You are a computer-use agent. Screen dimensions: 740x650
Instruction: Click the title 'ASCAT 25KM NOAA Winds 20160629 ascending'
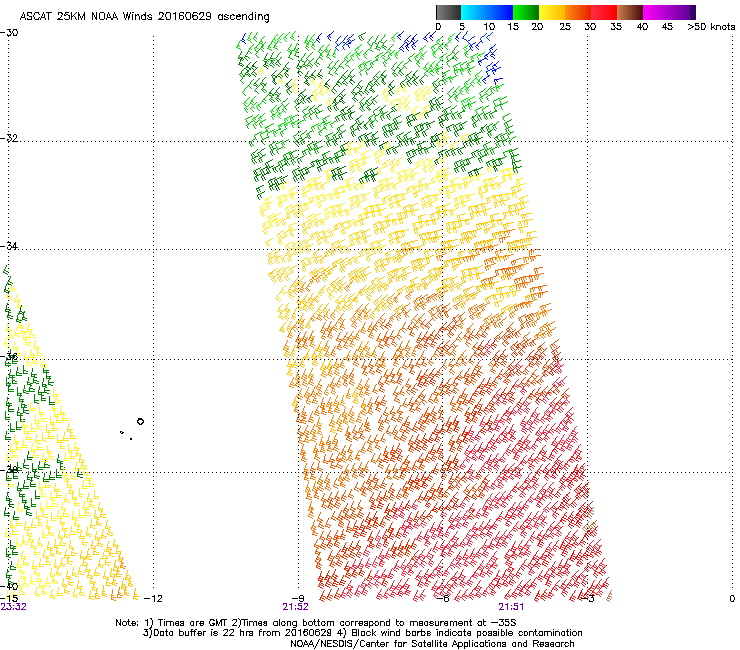pos(144,16)
